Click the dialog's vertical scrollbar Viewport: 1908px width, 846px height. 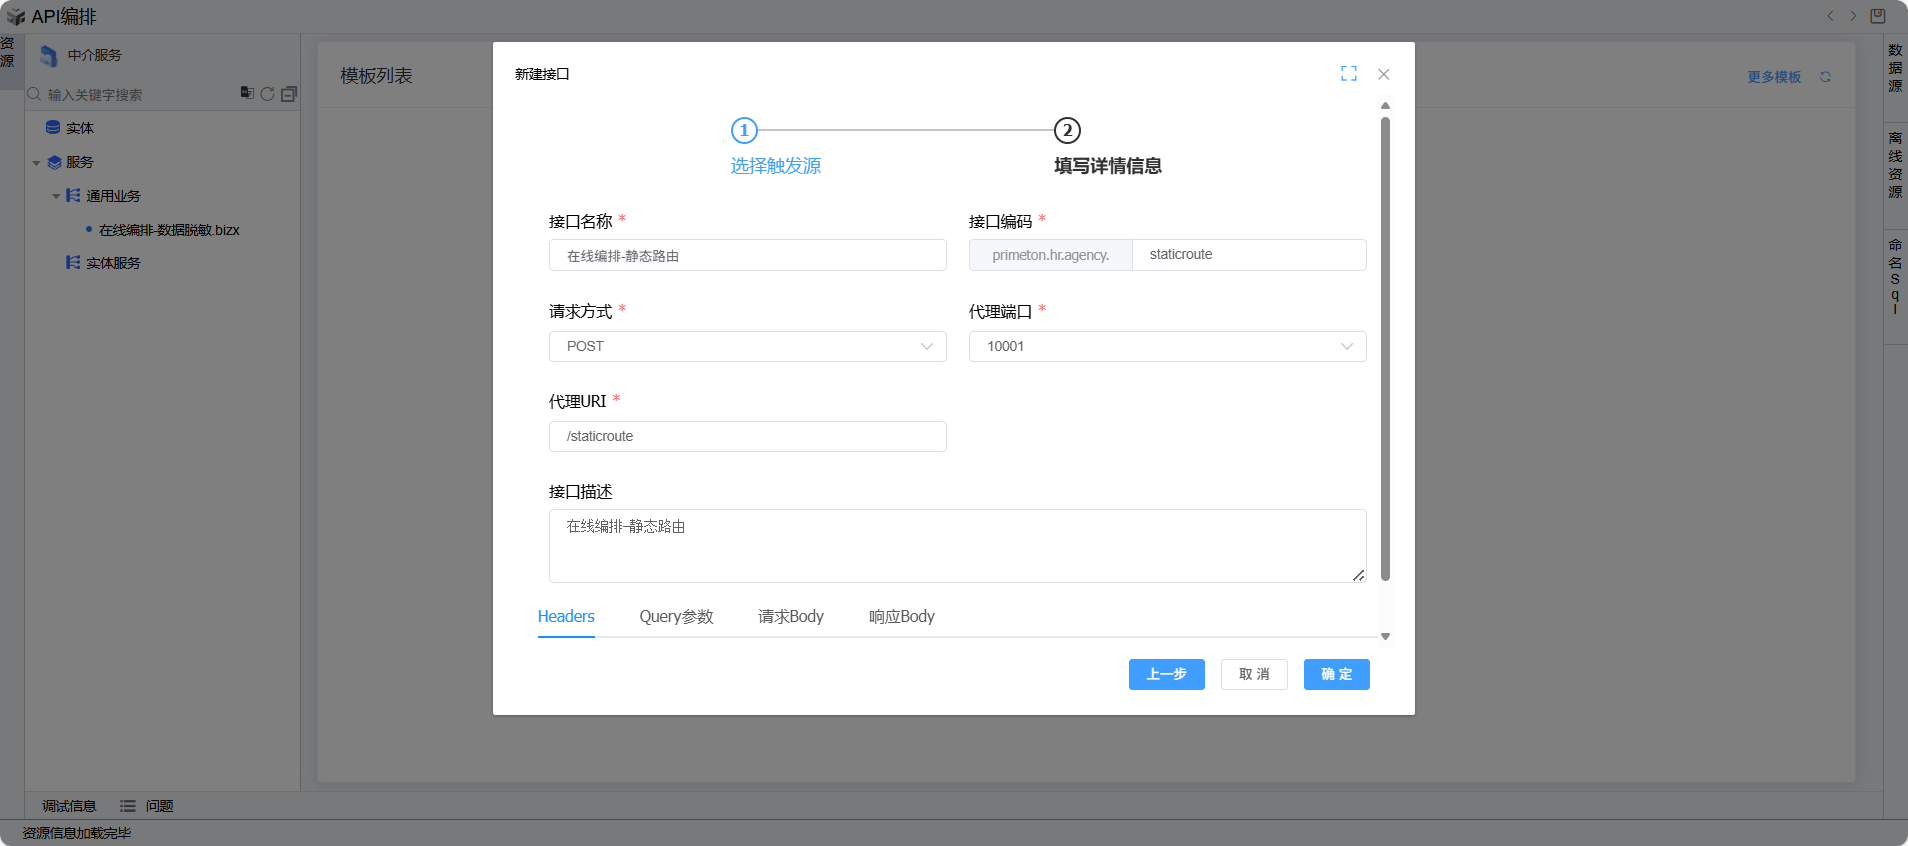1385,348
